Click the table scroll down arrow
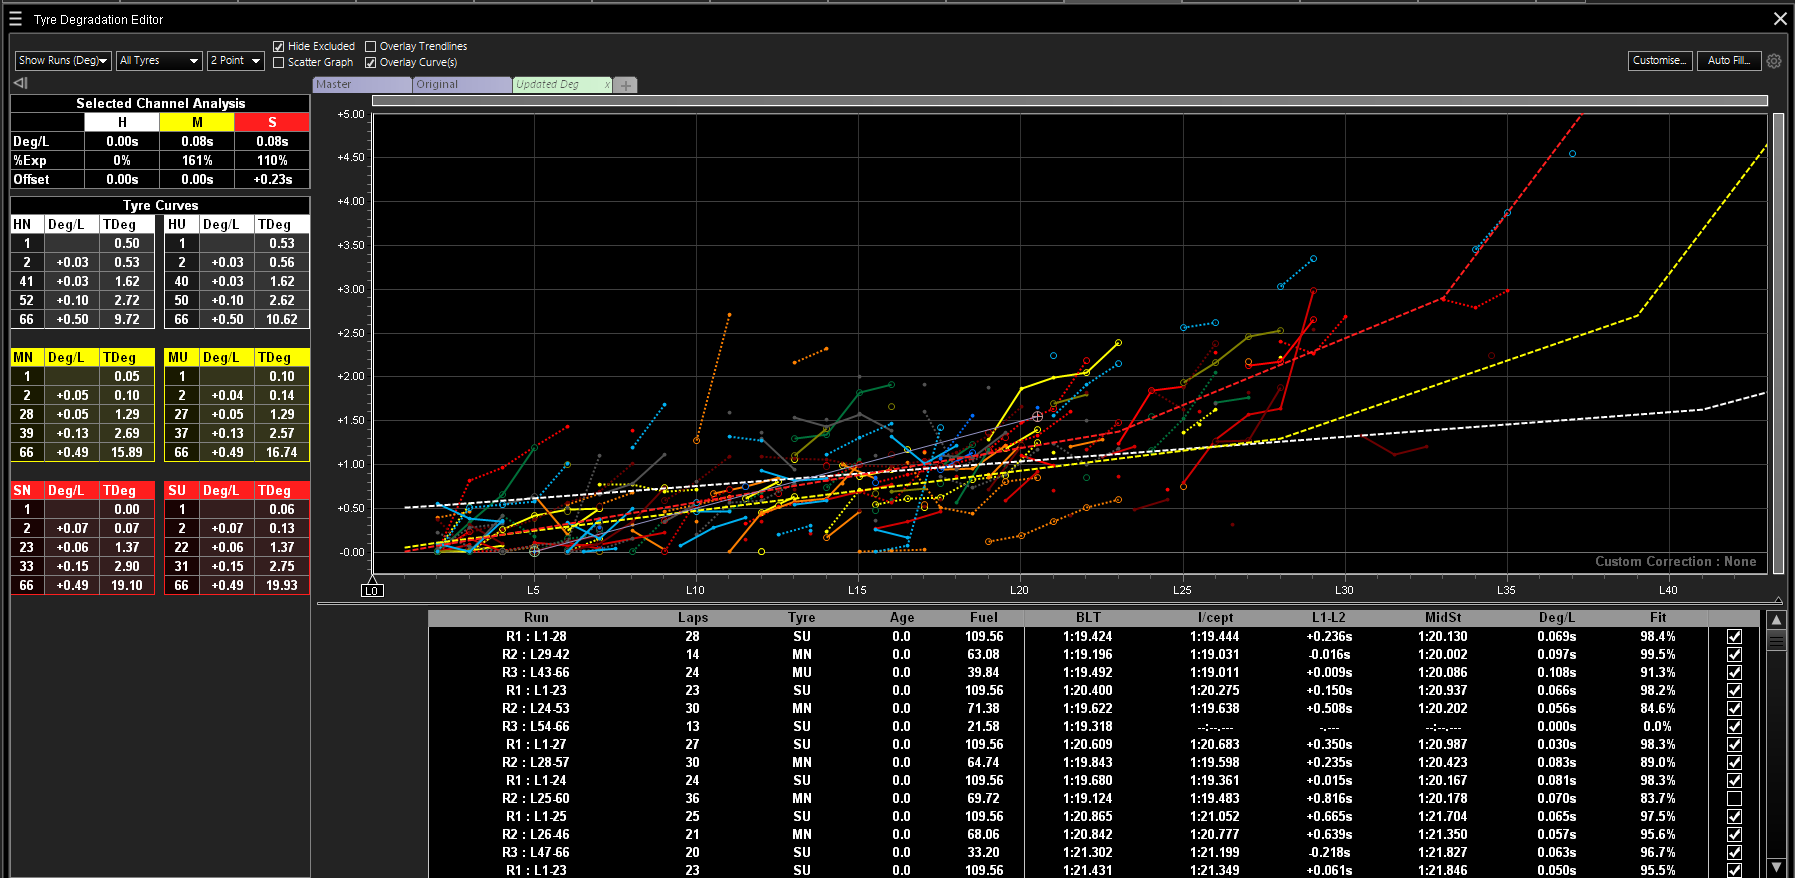Viewport: 1795px width, 878px height. (1776, 867)
